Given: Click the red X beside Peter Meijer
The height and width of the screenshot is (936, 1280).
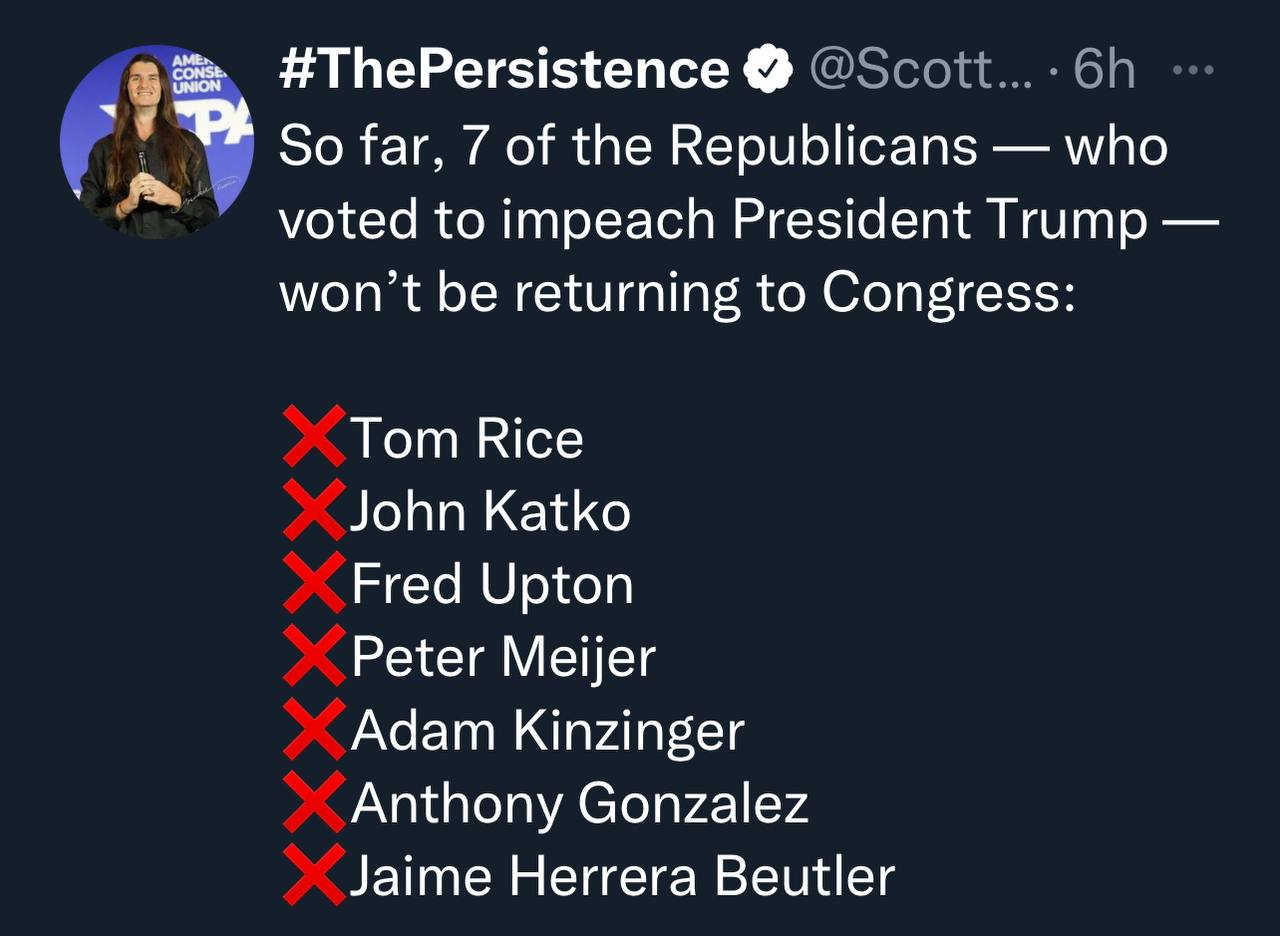Looking at the screenshot, I should coord(314,656).
